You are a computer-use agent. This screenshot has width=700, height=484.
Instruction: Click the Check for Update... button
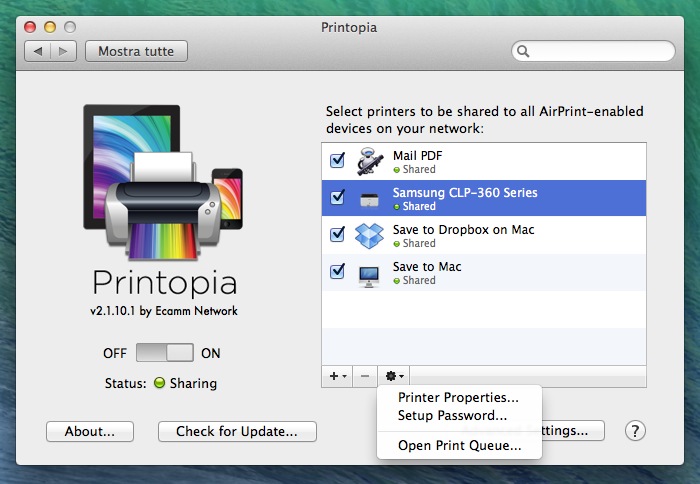click(237, 431)
